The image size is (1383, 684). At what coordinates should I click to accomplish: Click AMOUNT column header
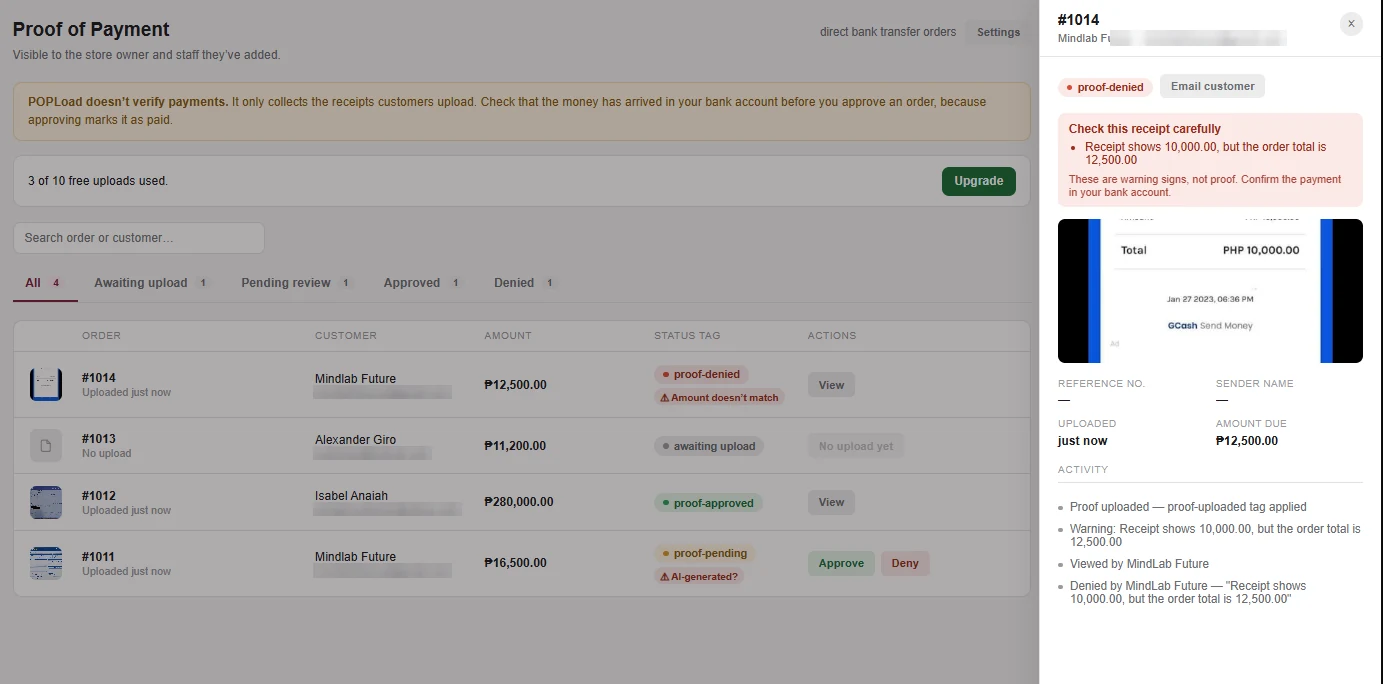508,336
